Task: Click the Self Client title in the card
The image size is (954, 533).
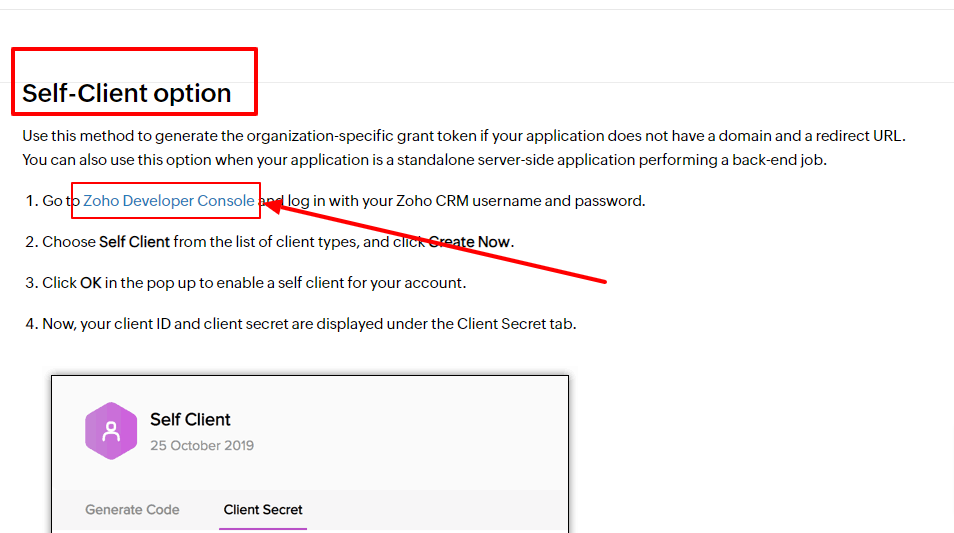Action: tap(190, 420)
